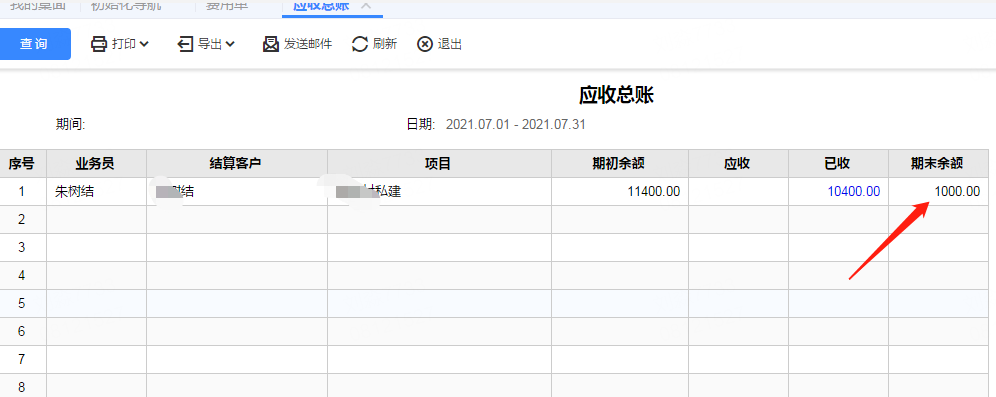The image size is (996, 397).
Task: Select the 已收 column header
Action: click(x=838, y=164)
